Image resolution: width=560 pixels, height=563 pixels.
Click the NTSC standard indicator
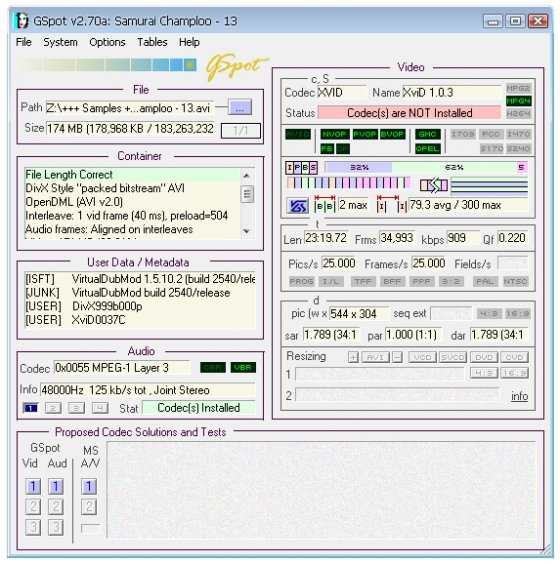click(x=515, y=282)
